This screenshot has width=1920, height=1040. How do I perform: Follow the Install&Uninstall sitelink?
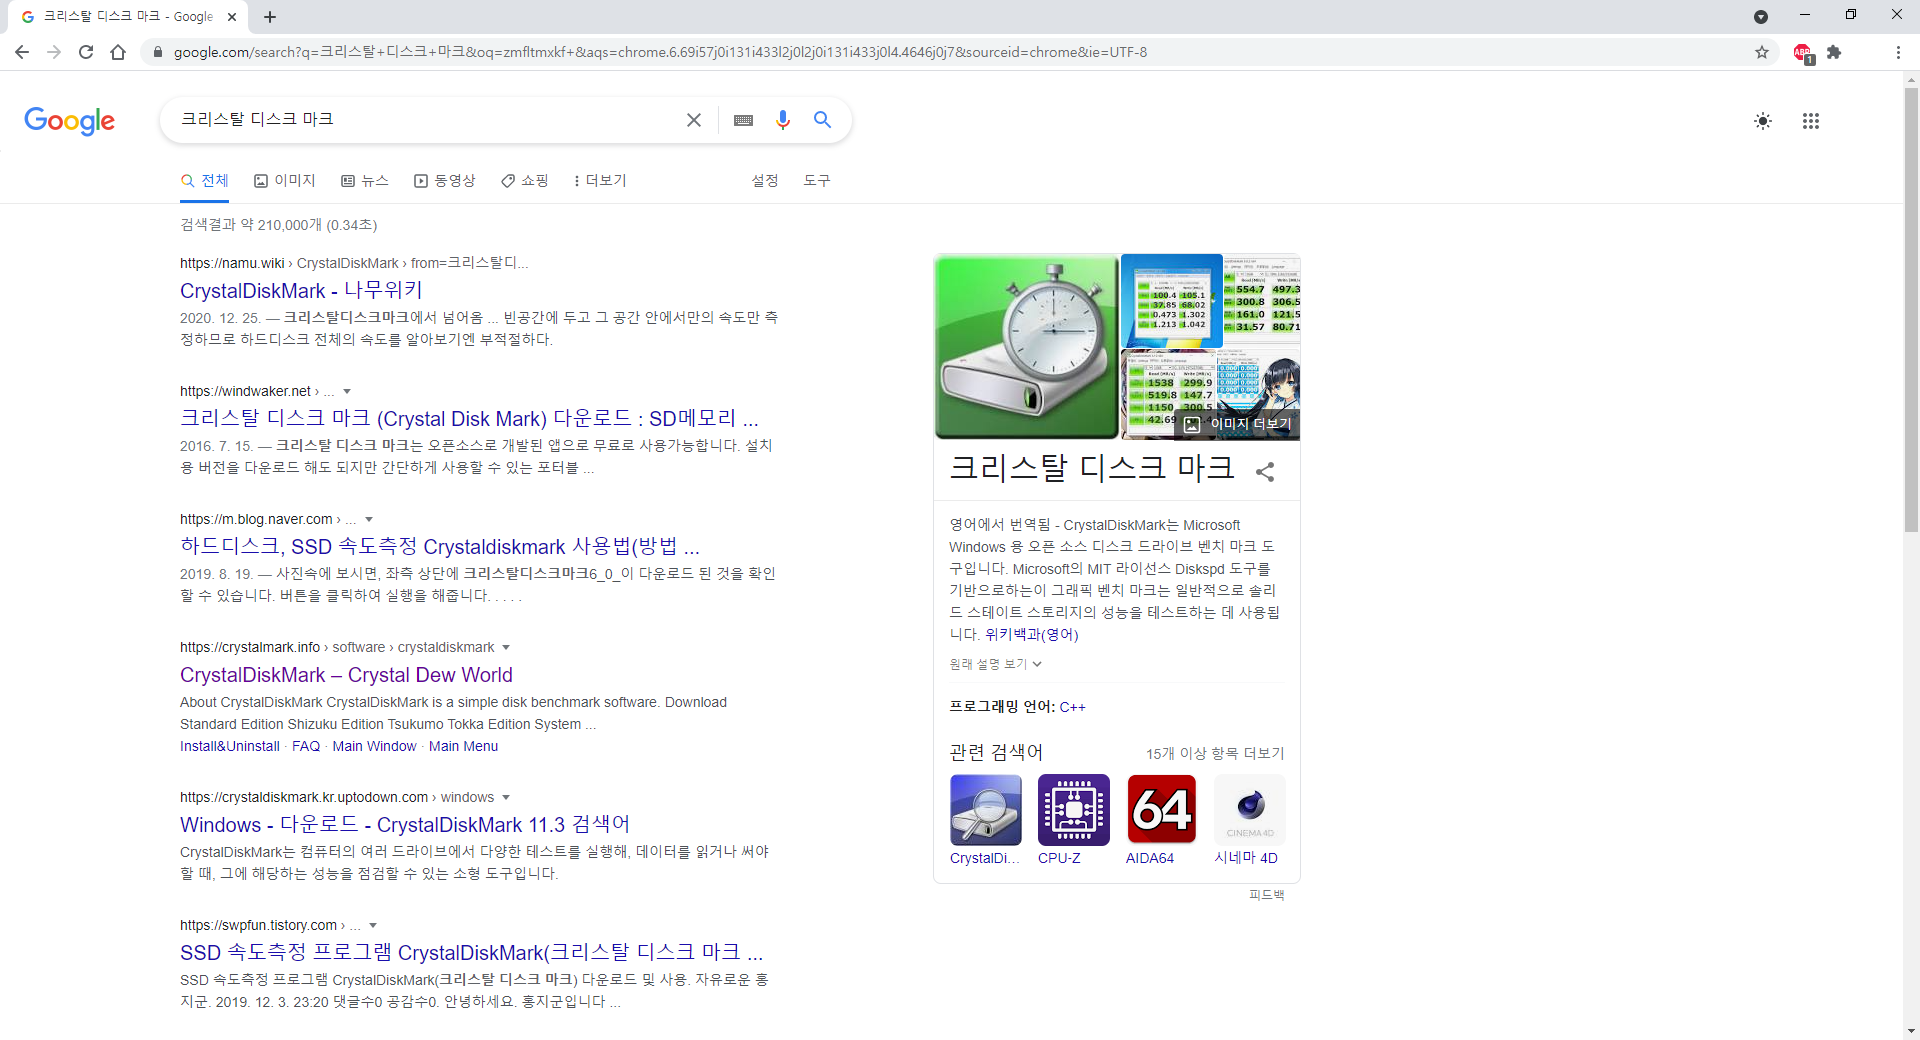230,747
